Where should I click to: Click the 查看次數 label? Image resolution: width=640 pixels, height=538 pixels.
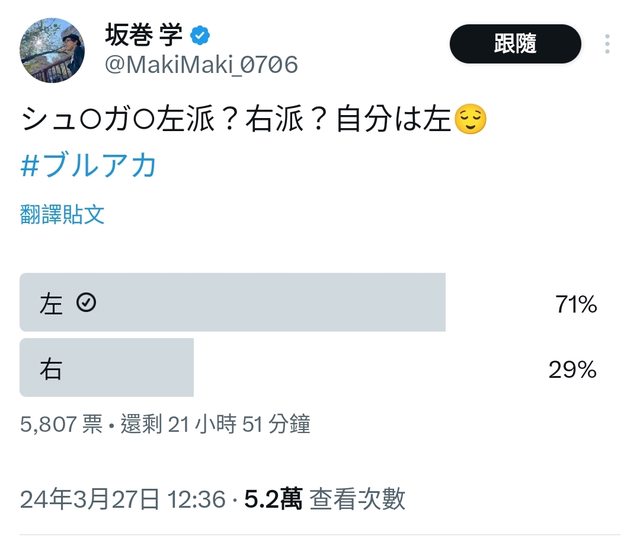pyautogui.click(x=357, y=499)
